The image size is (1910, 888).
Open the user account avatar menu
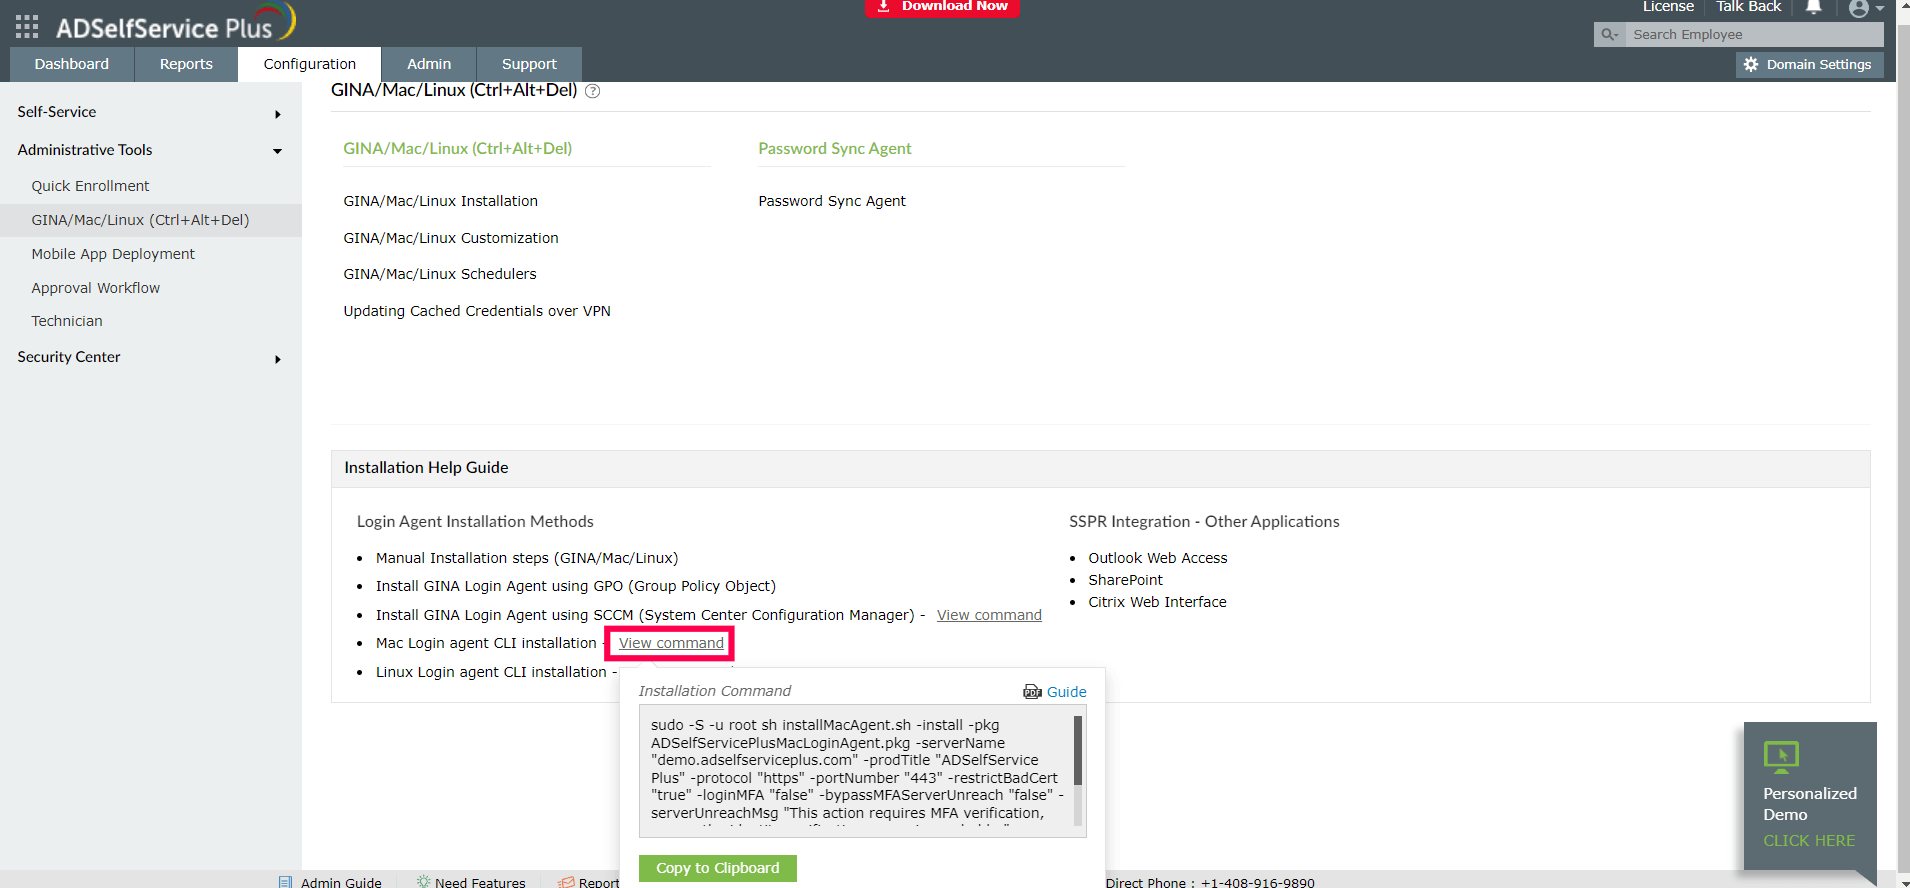1859,9
